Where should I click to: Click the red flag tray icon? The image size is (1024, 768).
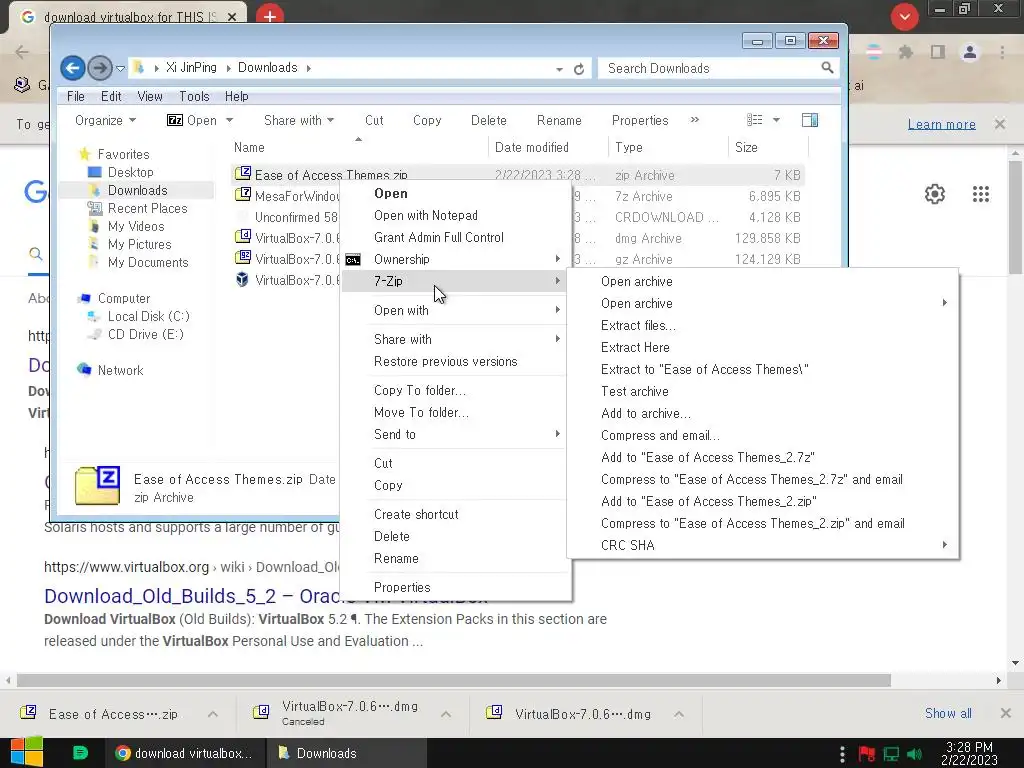[x=867, y=754]
